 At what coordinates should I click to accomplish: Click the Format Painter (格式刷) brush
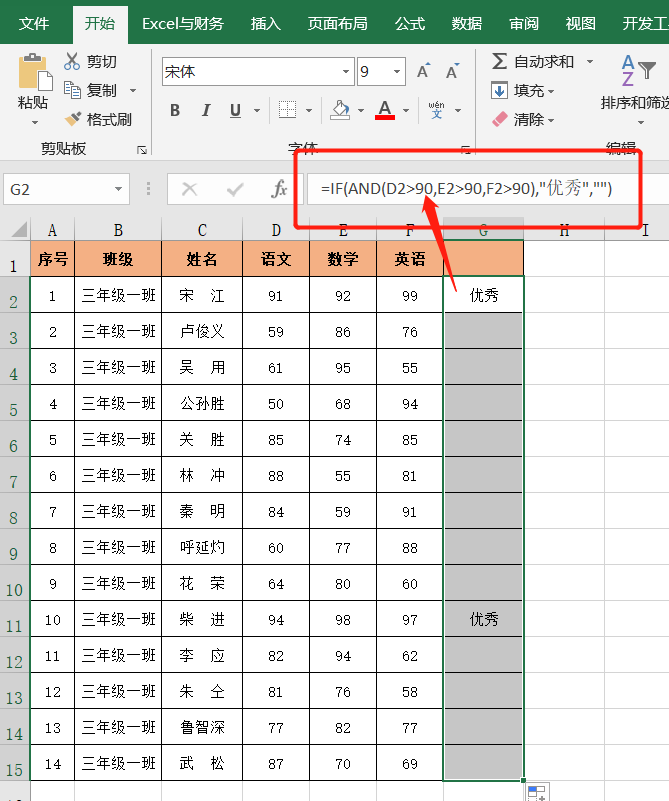pos(73,119)
